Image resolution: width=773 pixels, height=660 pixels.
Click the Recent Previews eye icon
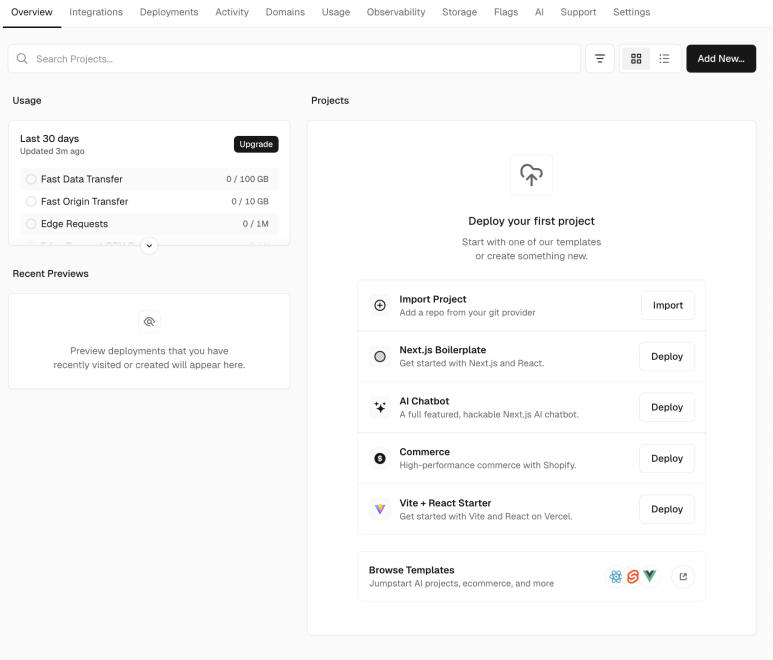coord(149,322)
